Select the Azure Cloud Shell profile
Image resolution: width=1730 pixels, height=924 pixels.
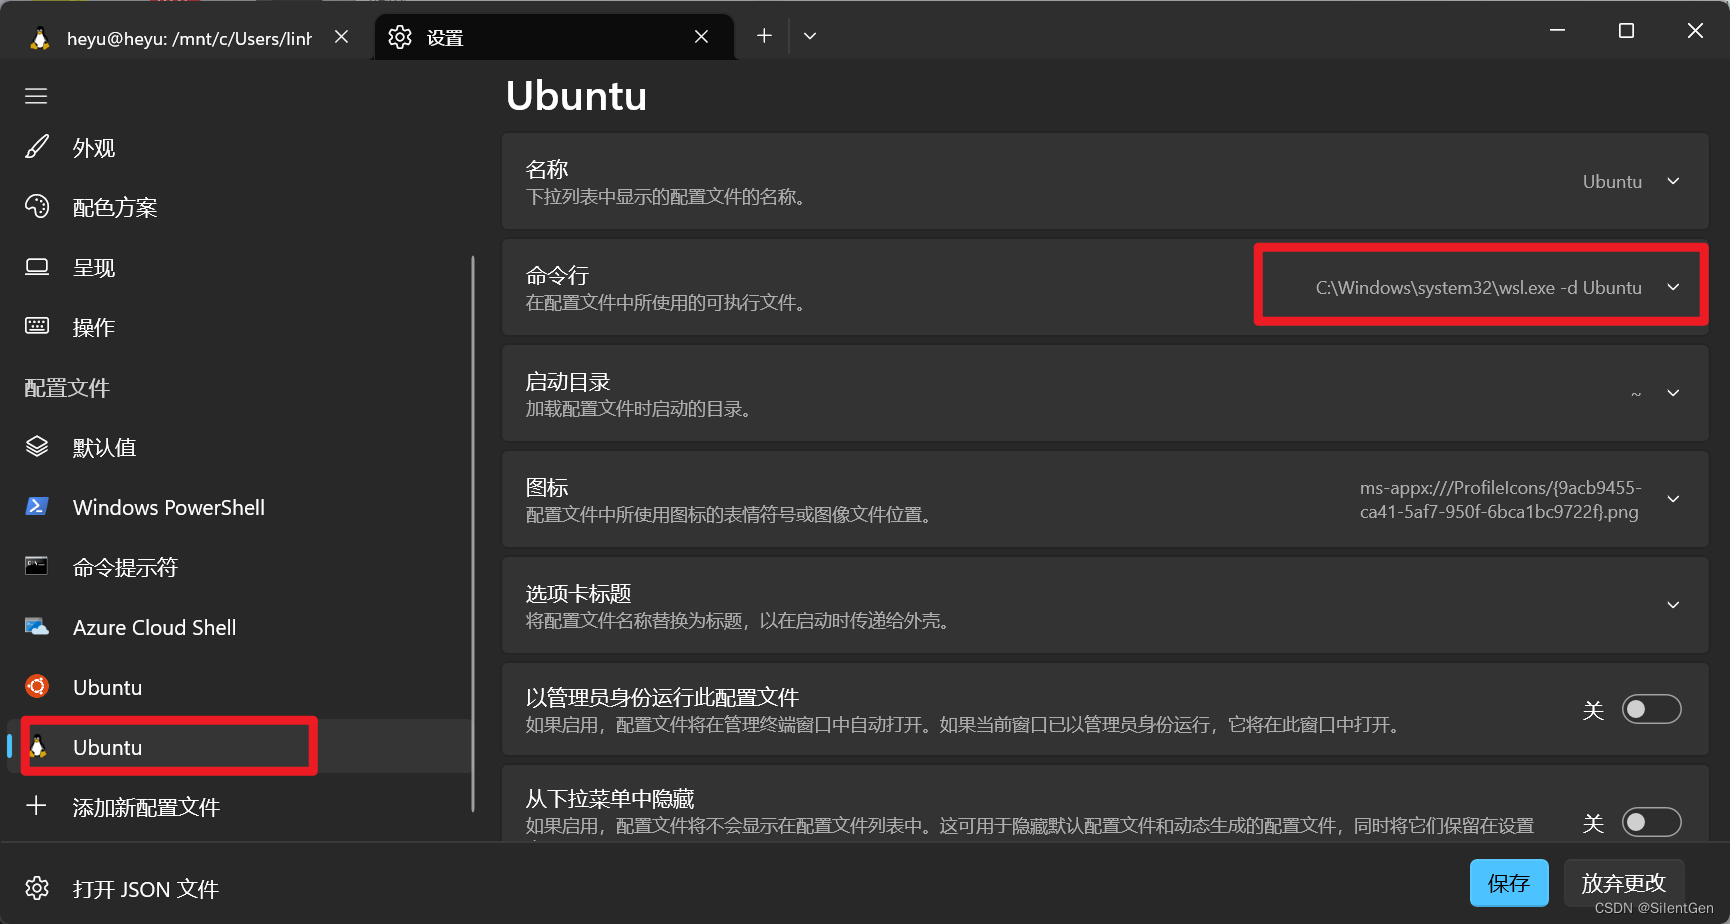[238, 628]
